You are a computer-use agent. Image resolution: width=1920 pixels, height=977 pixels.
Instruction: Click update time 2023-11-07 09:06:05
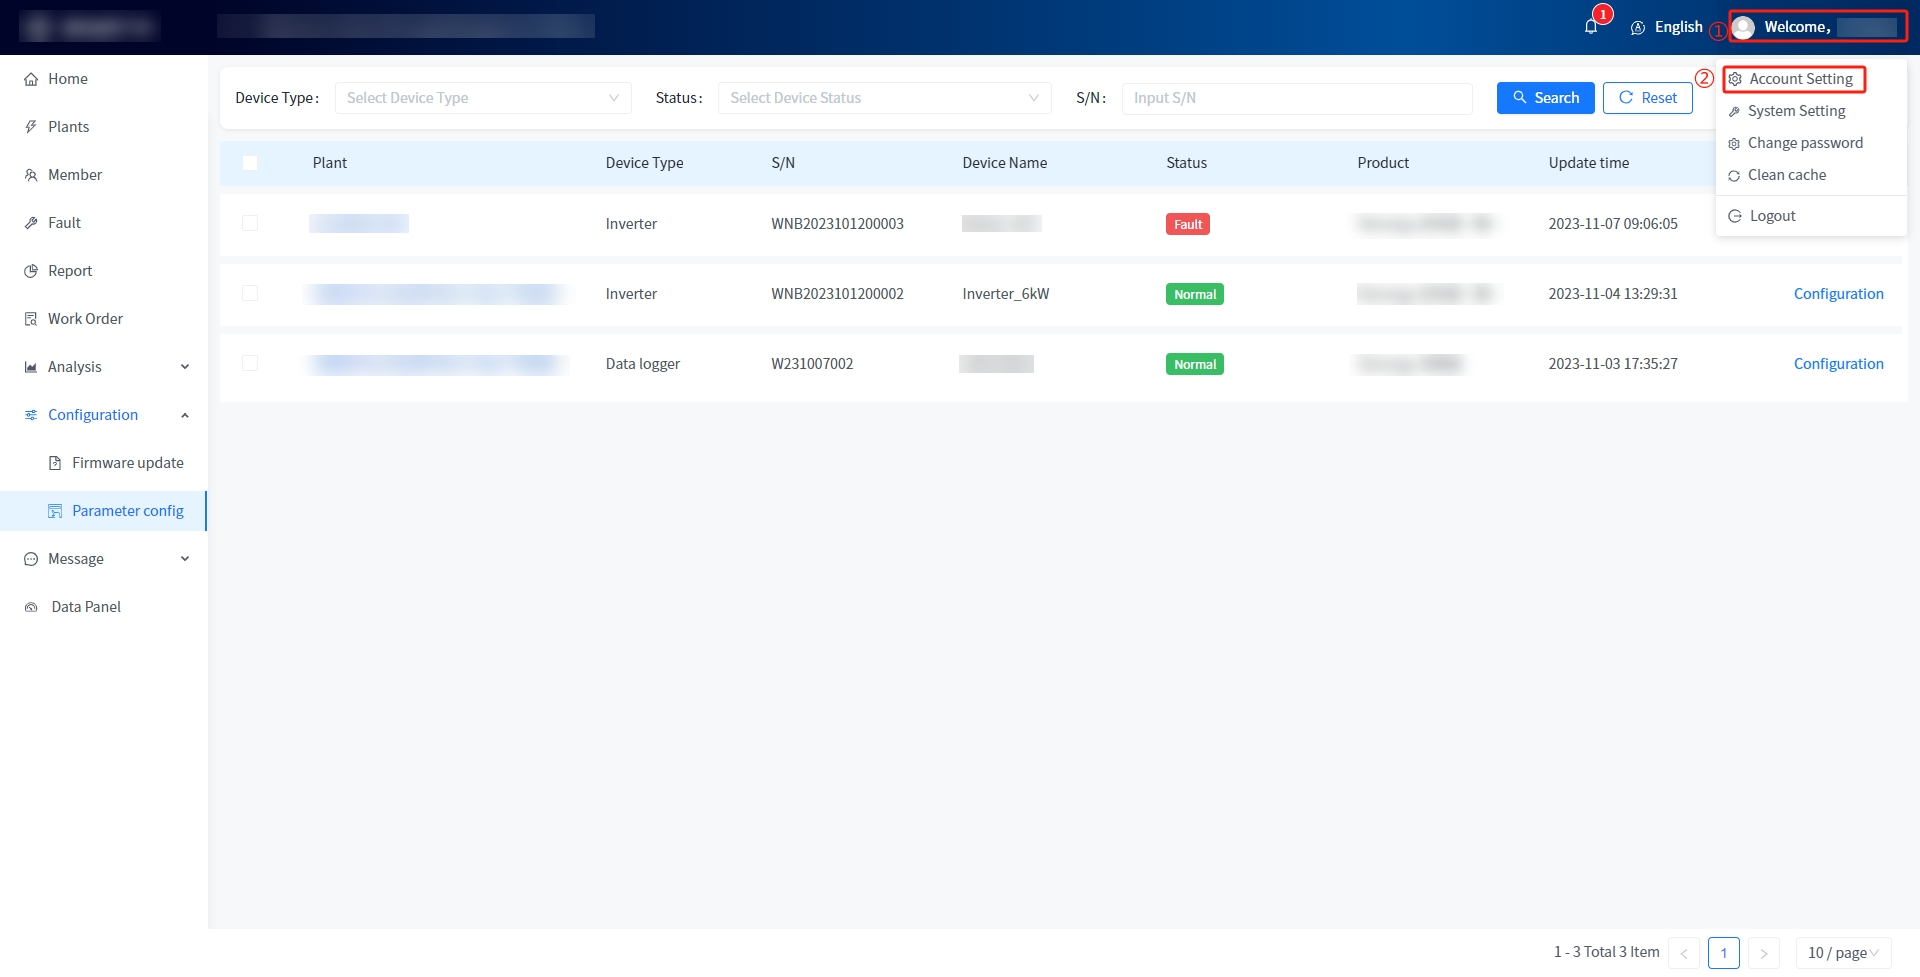(1613, 224)
